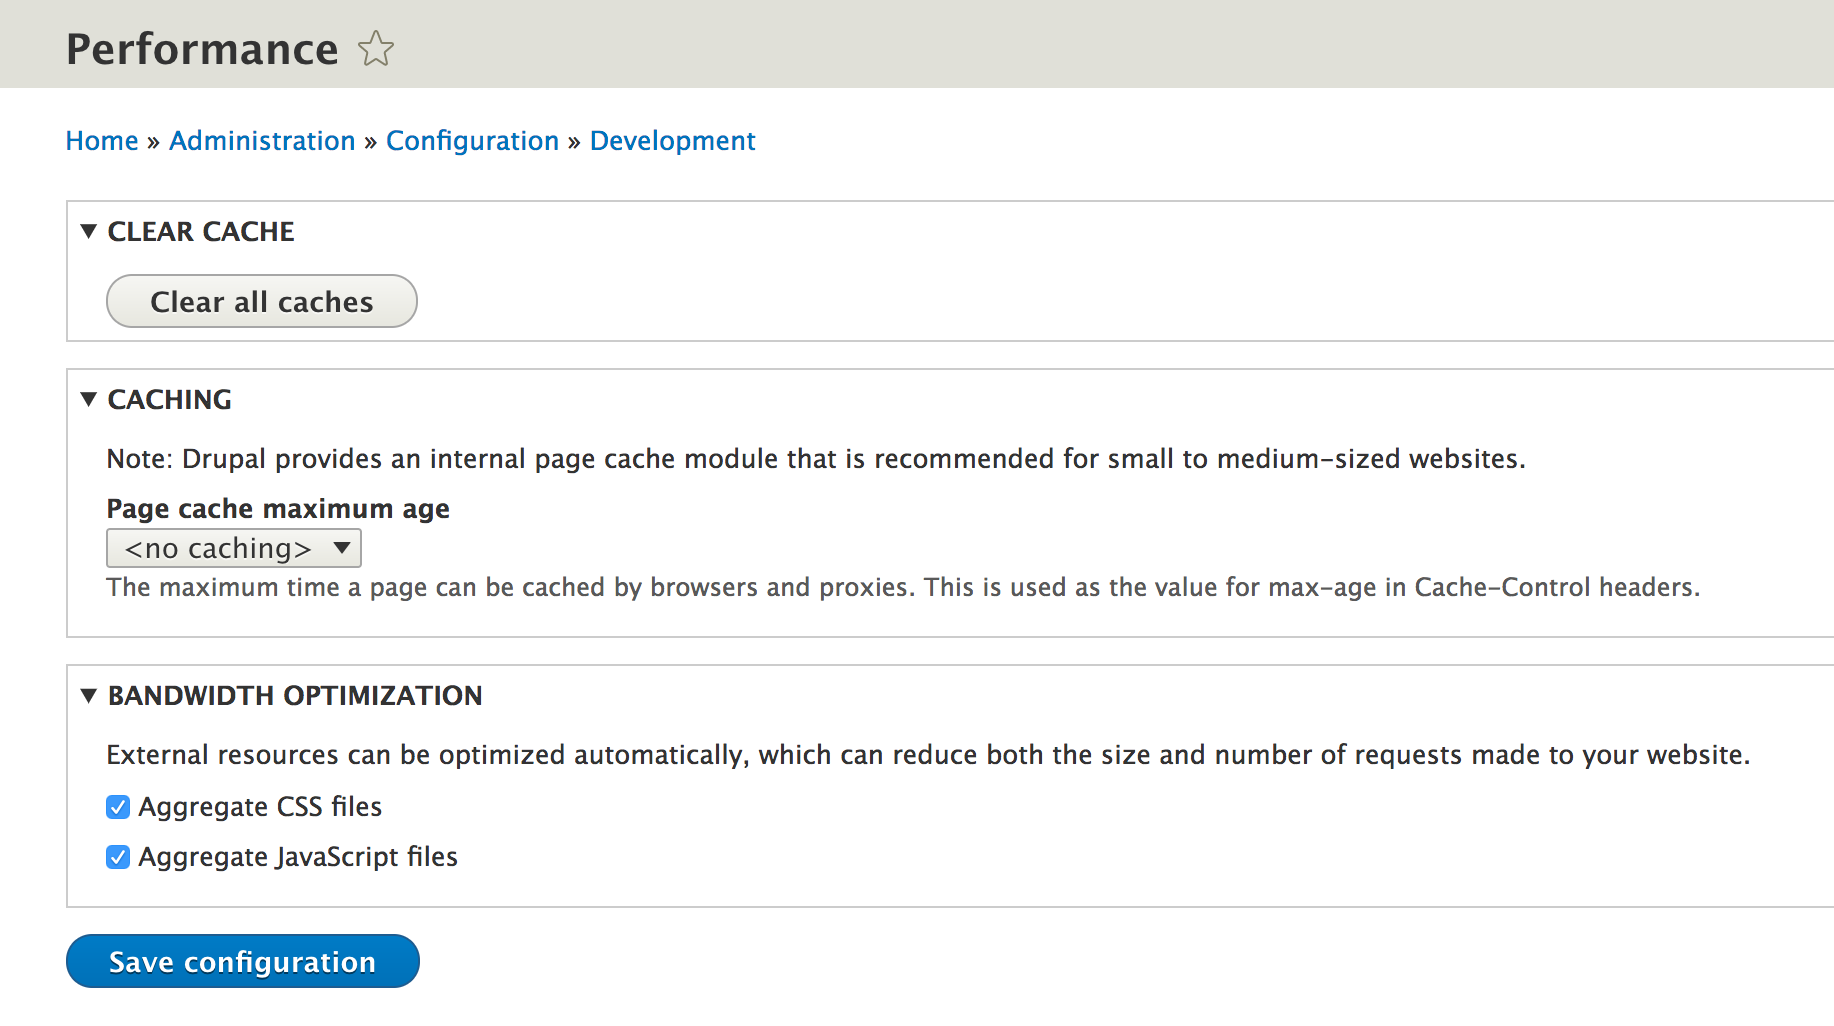The width and height of the screenshot is (1834, 1026).
Task: Click the star icon beside Performance title
Action: [x=376, y=49]
